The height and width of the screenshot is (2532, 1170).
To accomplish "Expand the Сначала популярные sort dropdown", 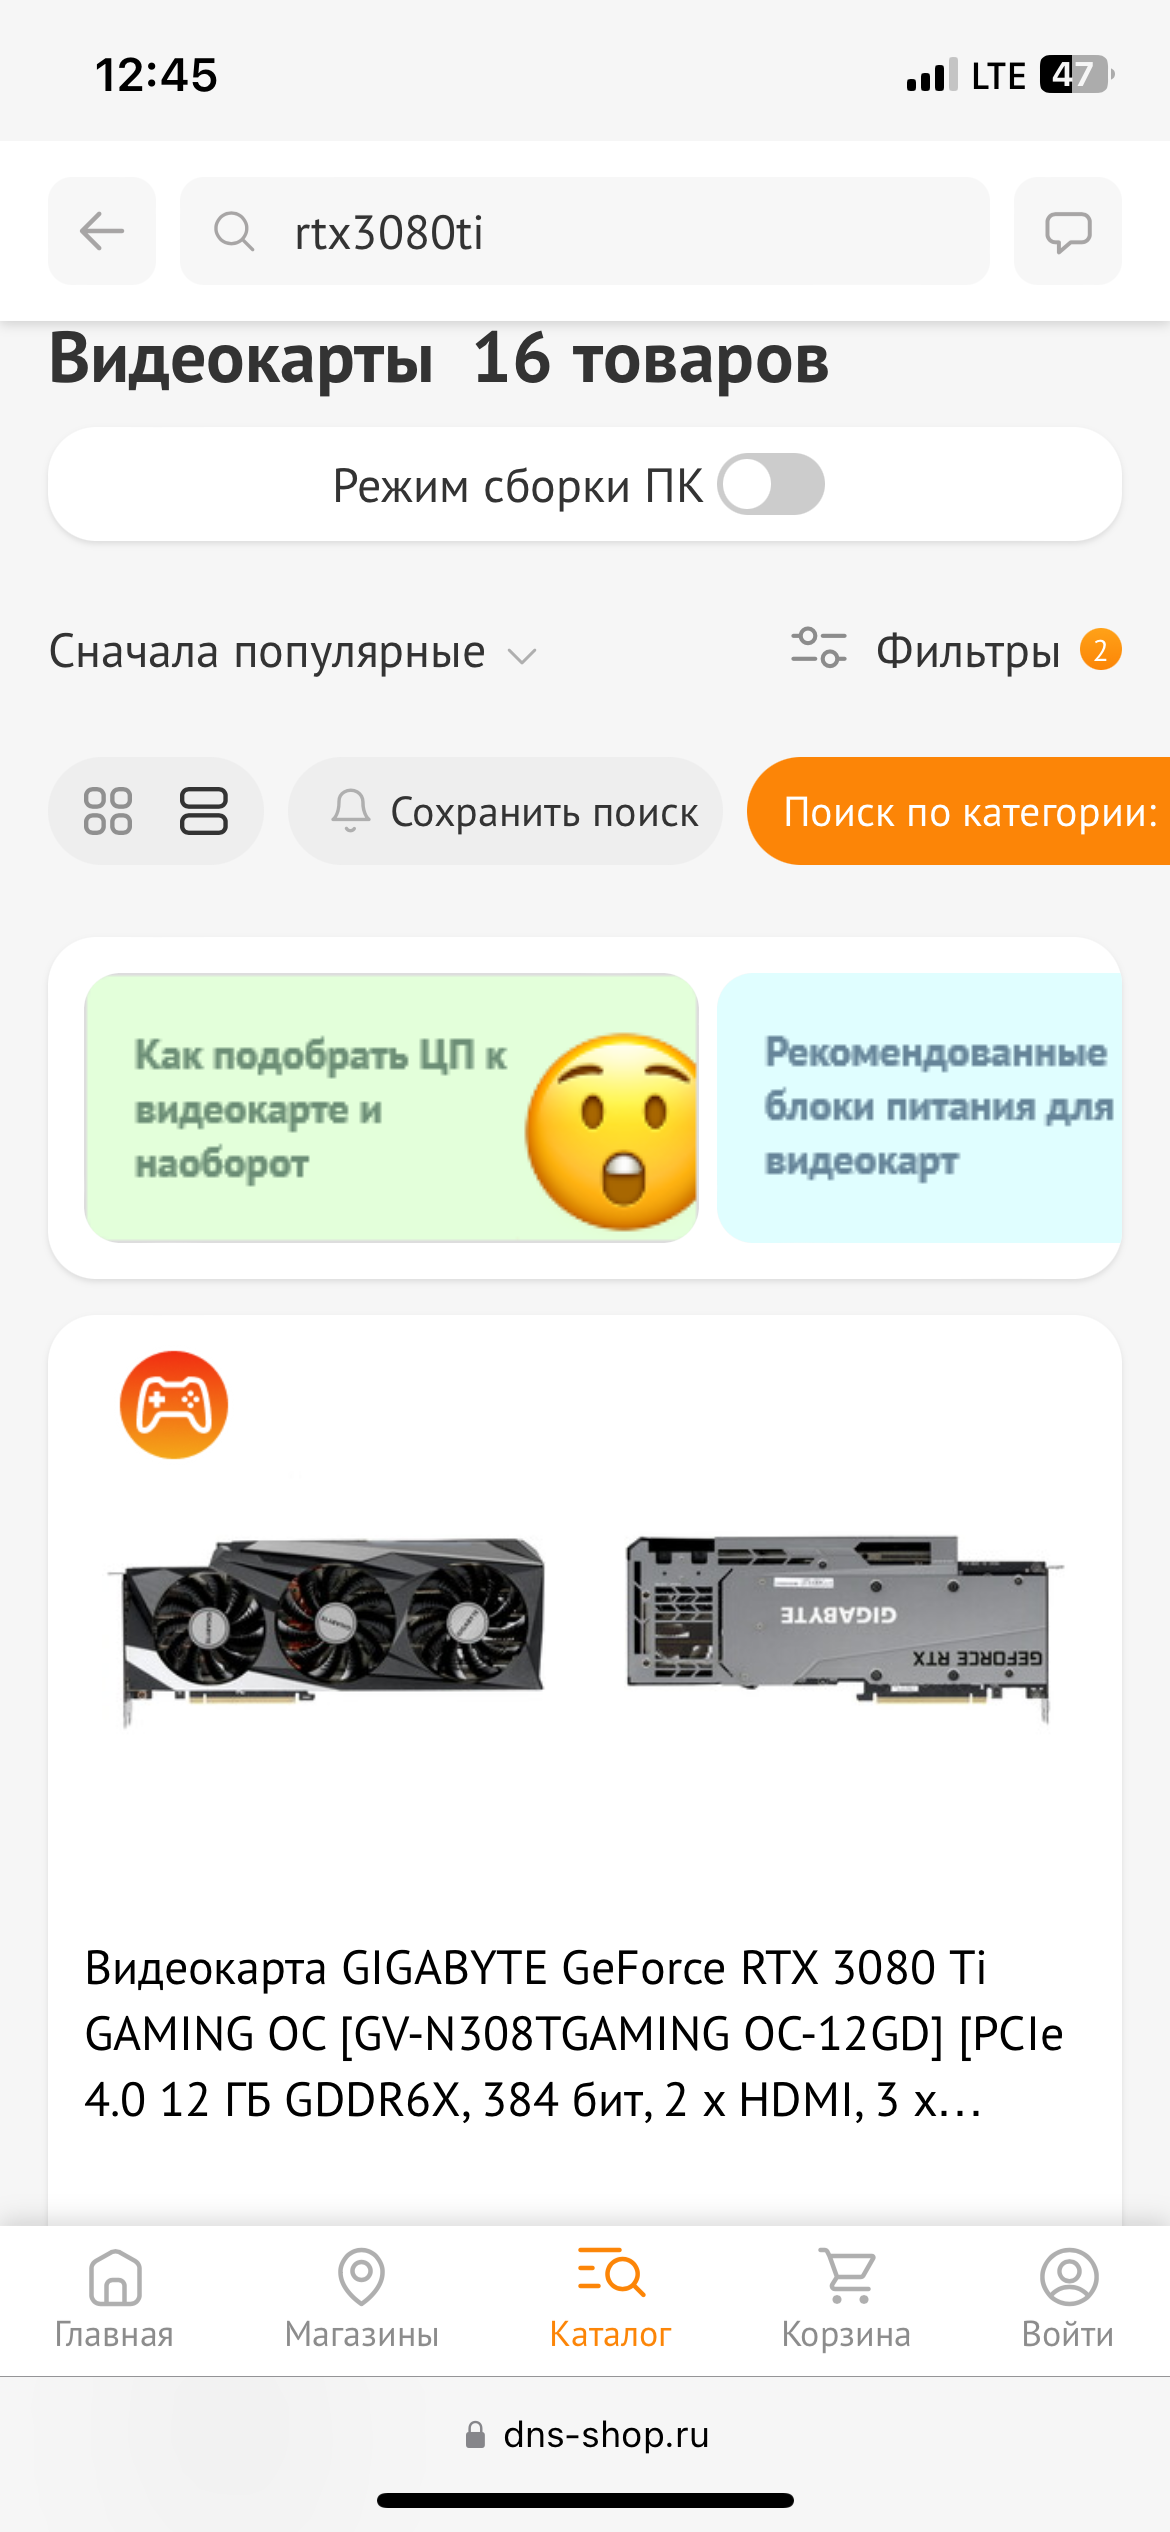I will point(294,652).
